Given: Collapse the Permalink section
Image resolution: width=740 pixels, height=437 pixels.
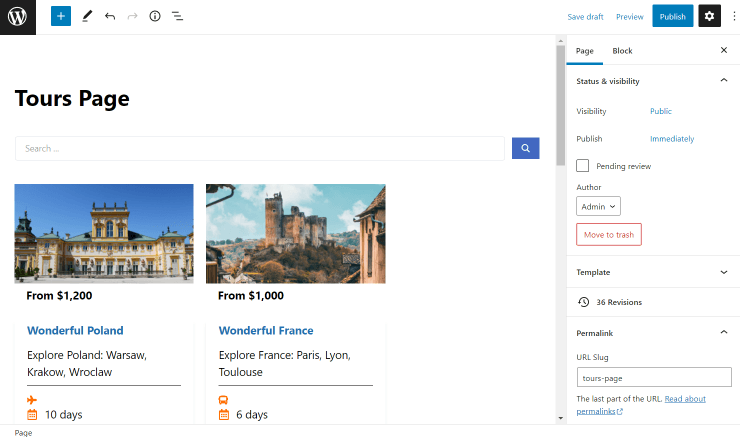Looking at the screenshot, I should click(723, 332).
